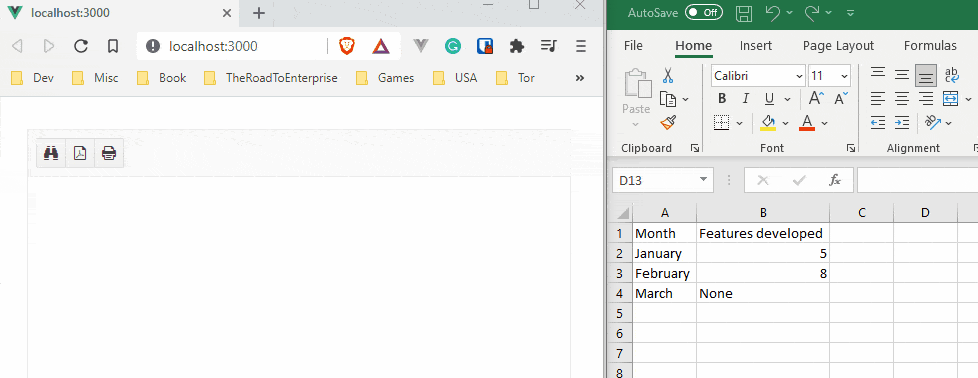
Task: Click the print icon in the viewer toolbar
Action: click(109, 153)
